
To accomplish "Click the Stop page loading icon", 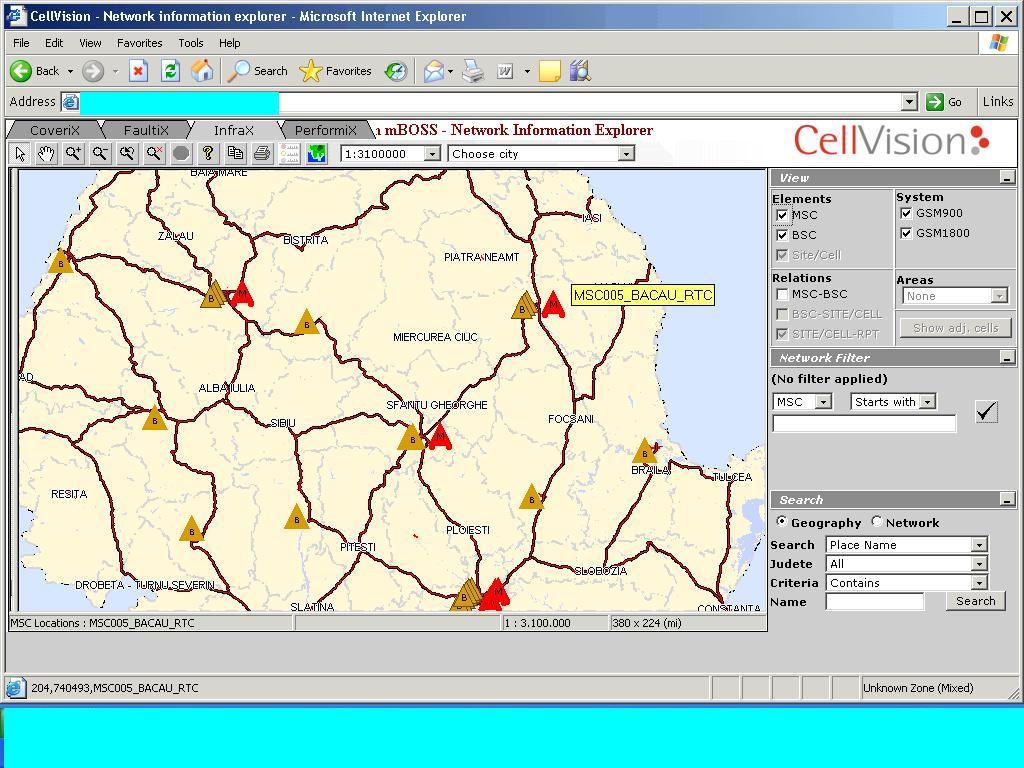I will pyautogui.click(x=138, y=71).
